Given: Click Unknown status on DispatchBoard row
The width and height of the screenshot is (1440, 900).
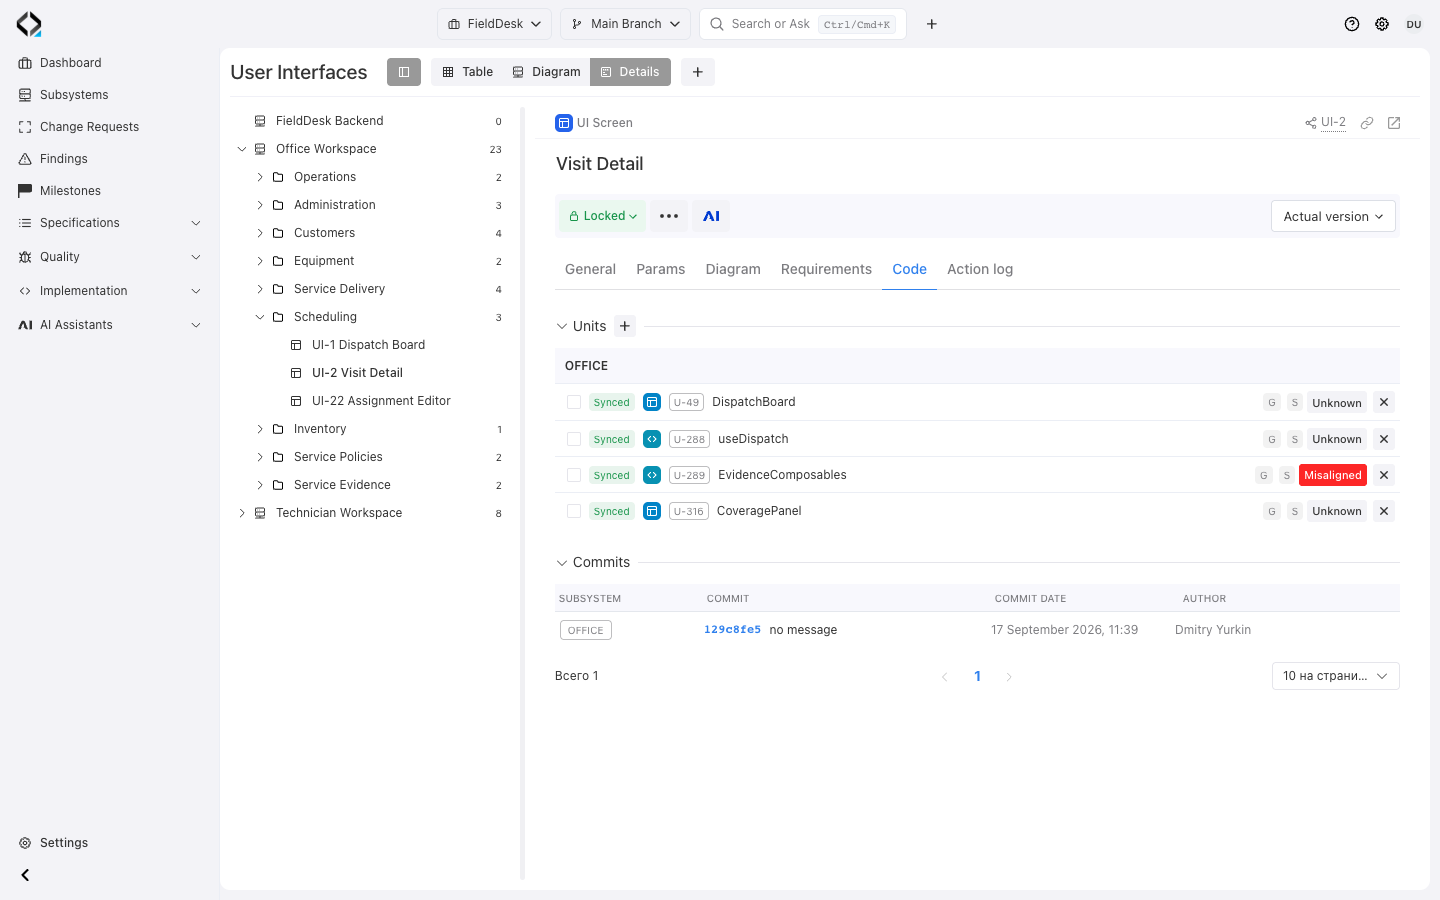Looking at the screenshot, I should [1337, 403].
